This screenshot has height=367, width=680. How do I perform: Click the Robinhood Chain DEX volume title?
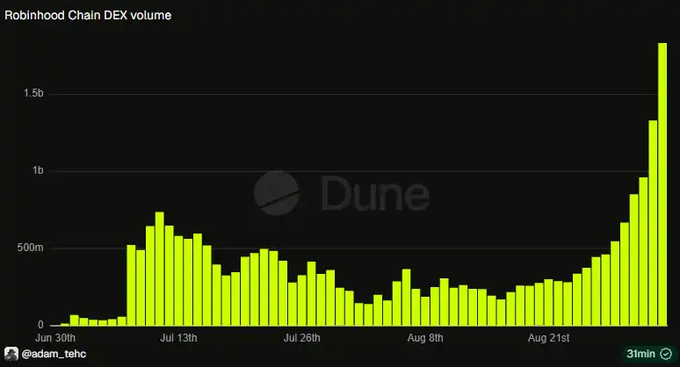pos(88,15)
